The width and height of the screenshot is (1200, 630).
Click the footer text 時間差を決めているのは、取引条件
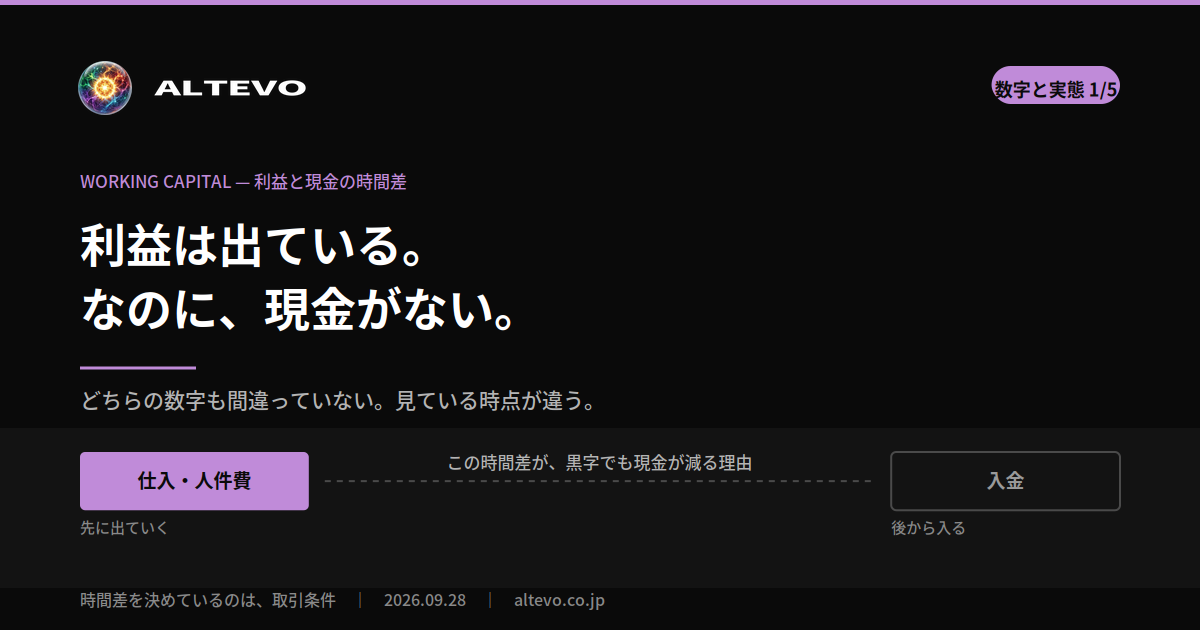pos(208,600)
